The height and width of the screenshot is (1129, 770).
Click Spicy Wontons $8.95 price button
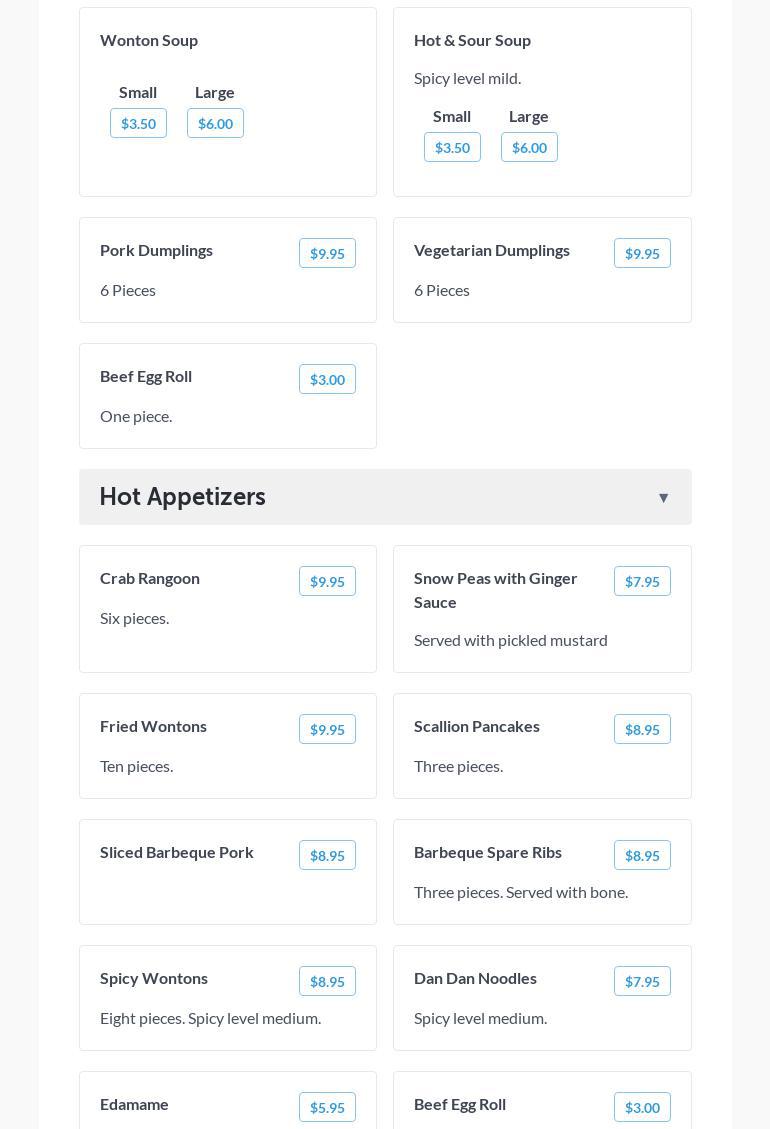pyautogui.click(x=327, y=982)
